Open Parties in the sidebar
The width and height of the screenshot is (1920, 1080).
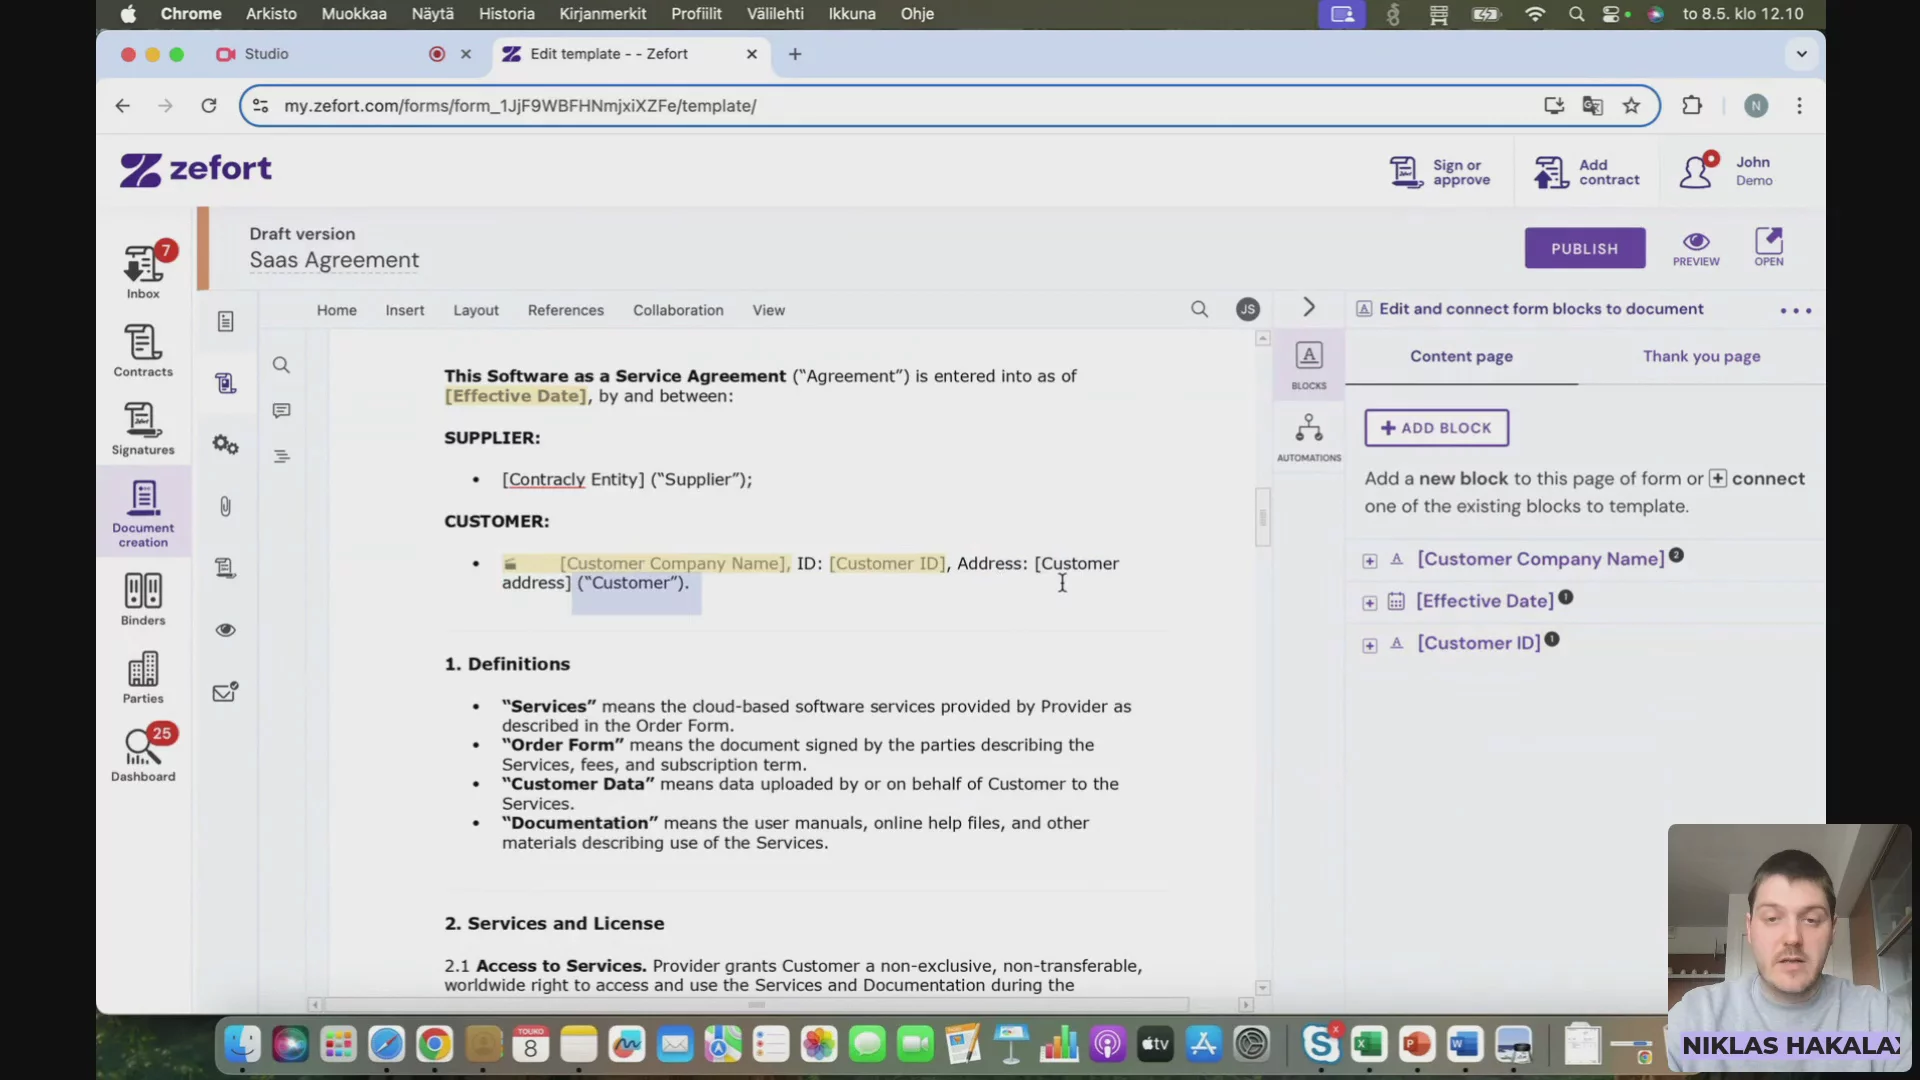[x=143, y=677]
